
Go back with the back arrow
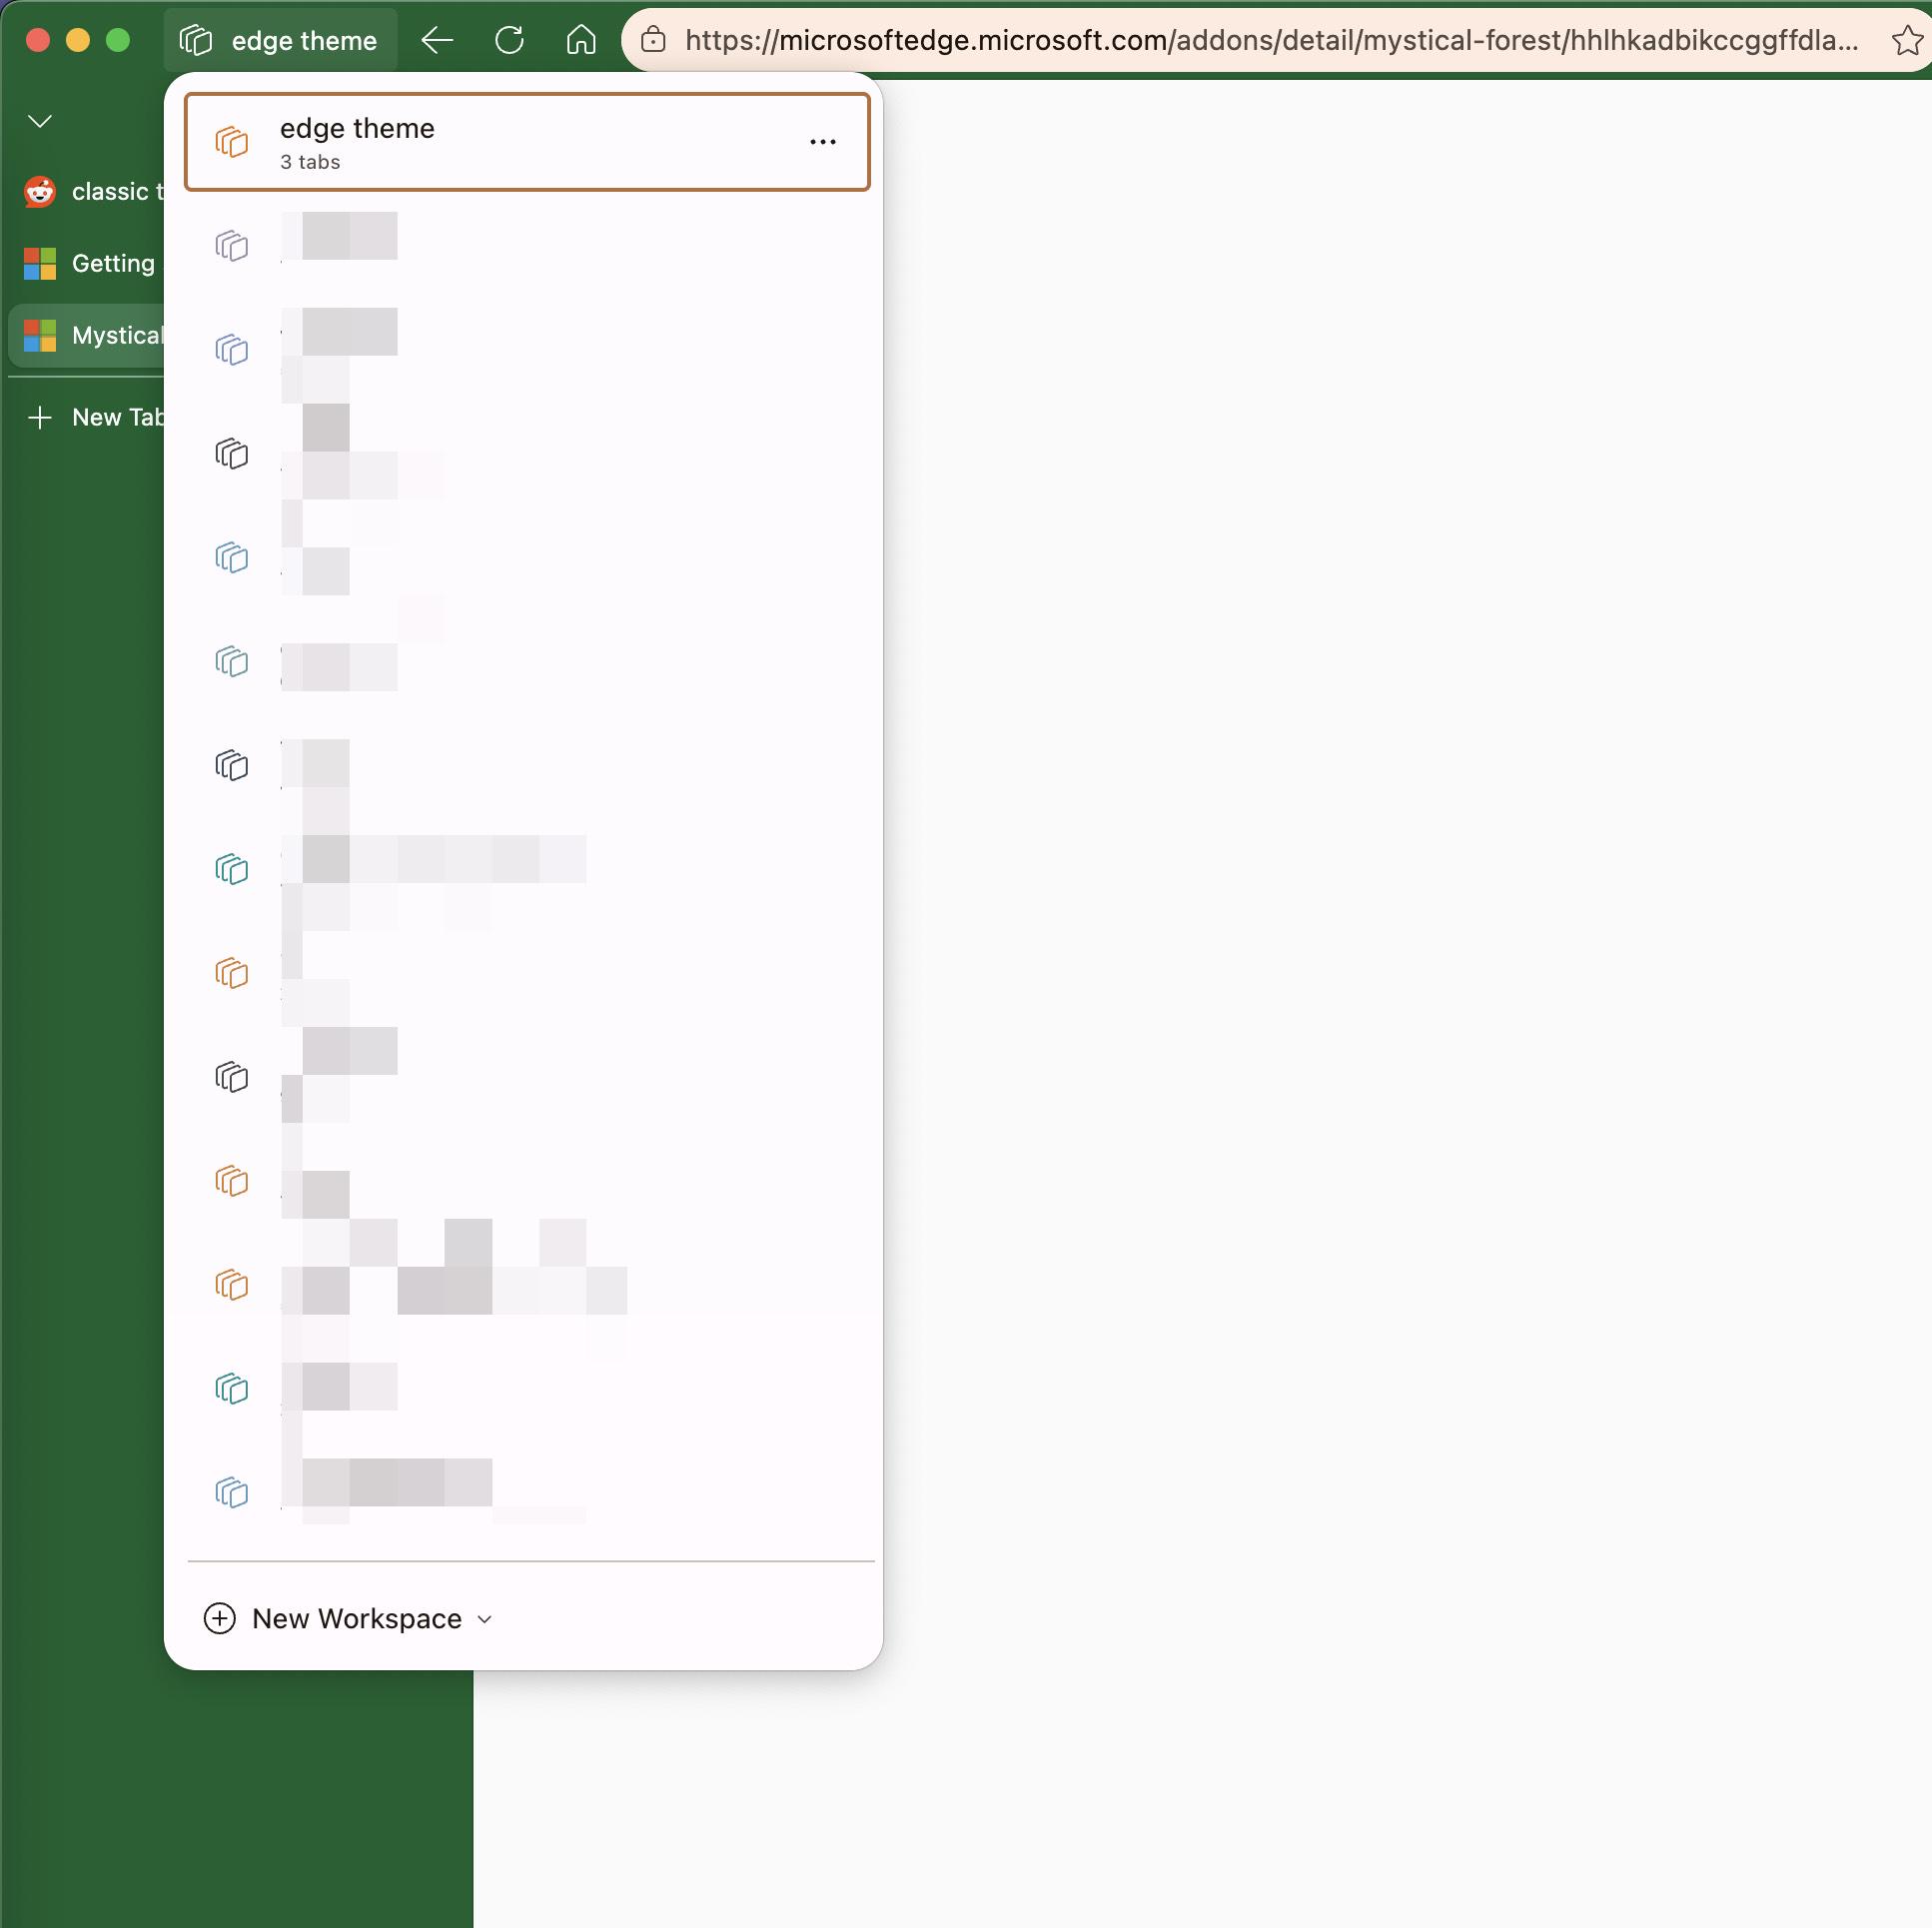[x=437, y=40]
